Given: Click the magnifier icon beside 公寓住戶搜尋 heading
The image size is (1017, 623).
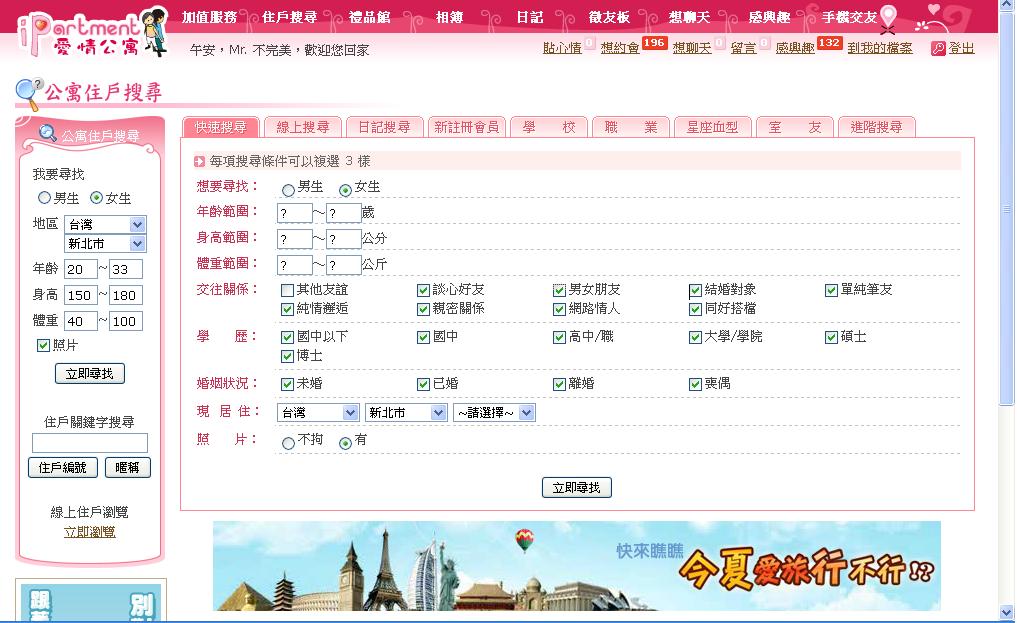Looking at the screenshot, I should tap(29, 94).
